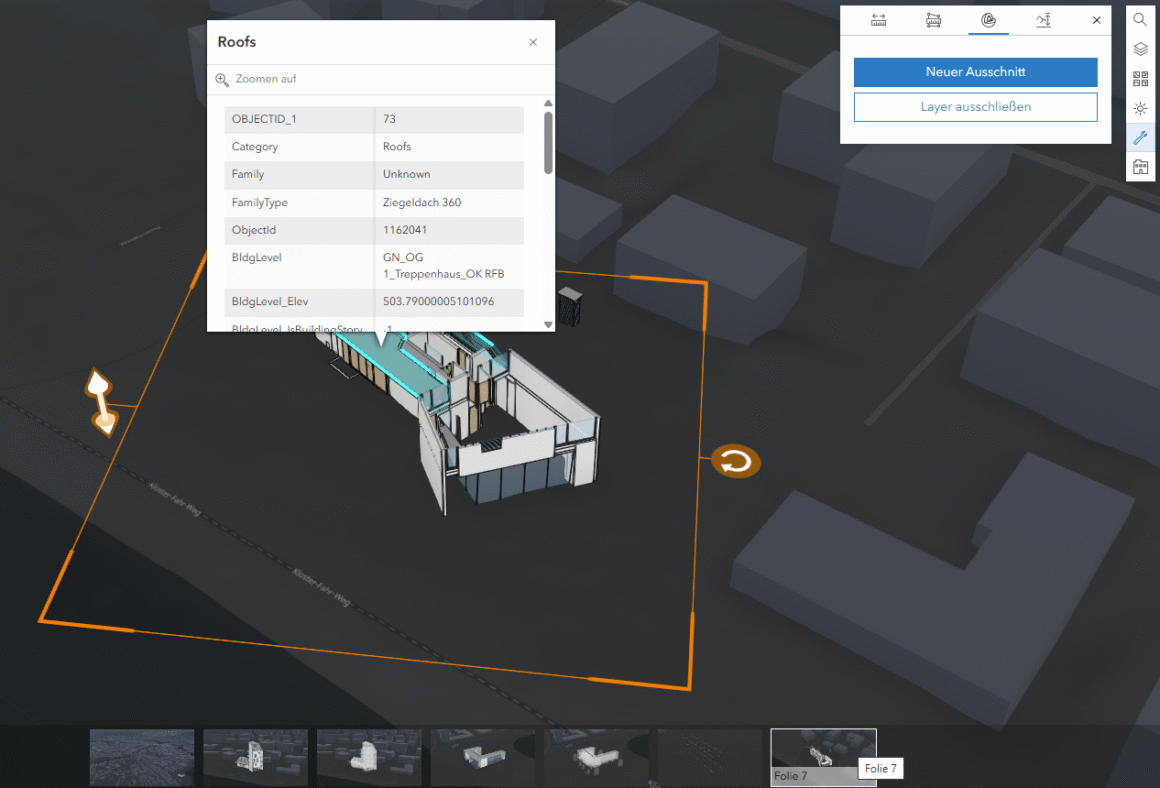Image resolution: width=1160 pixels, height=788 pixels.
Task: Click the Category field label
Action: 254,147
